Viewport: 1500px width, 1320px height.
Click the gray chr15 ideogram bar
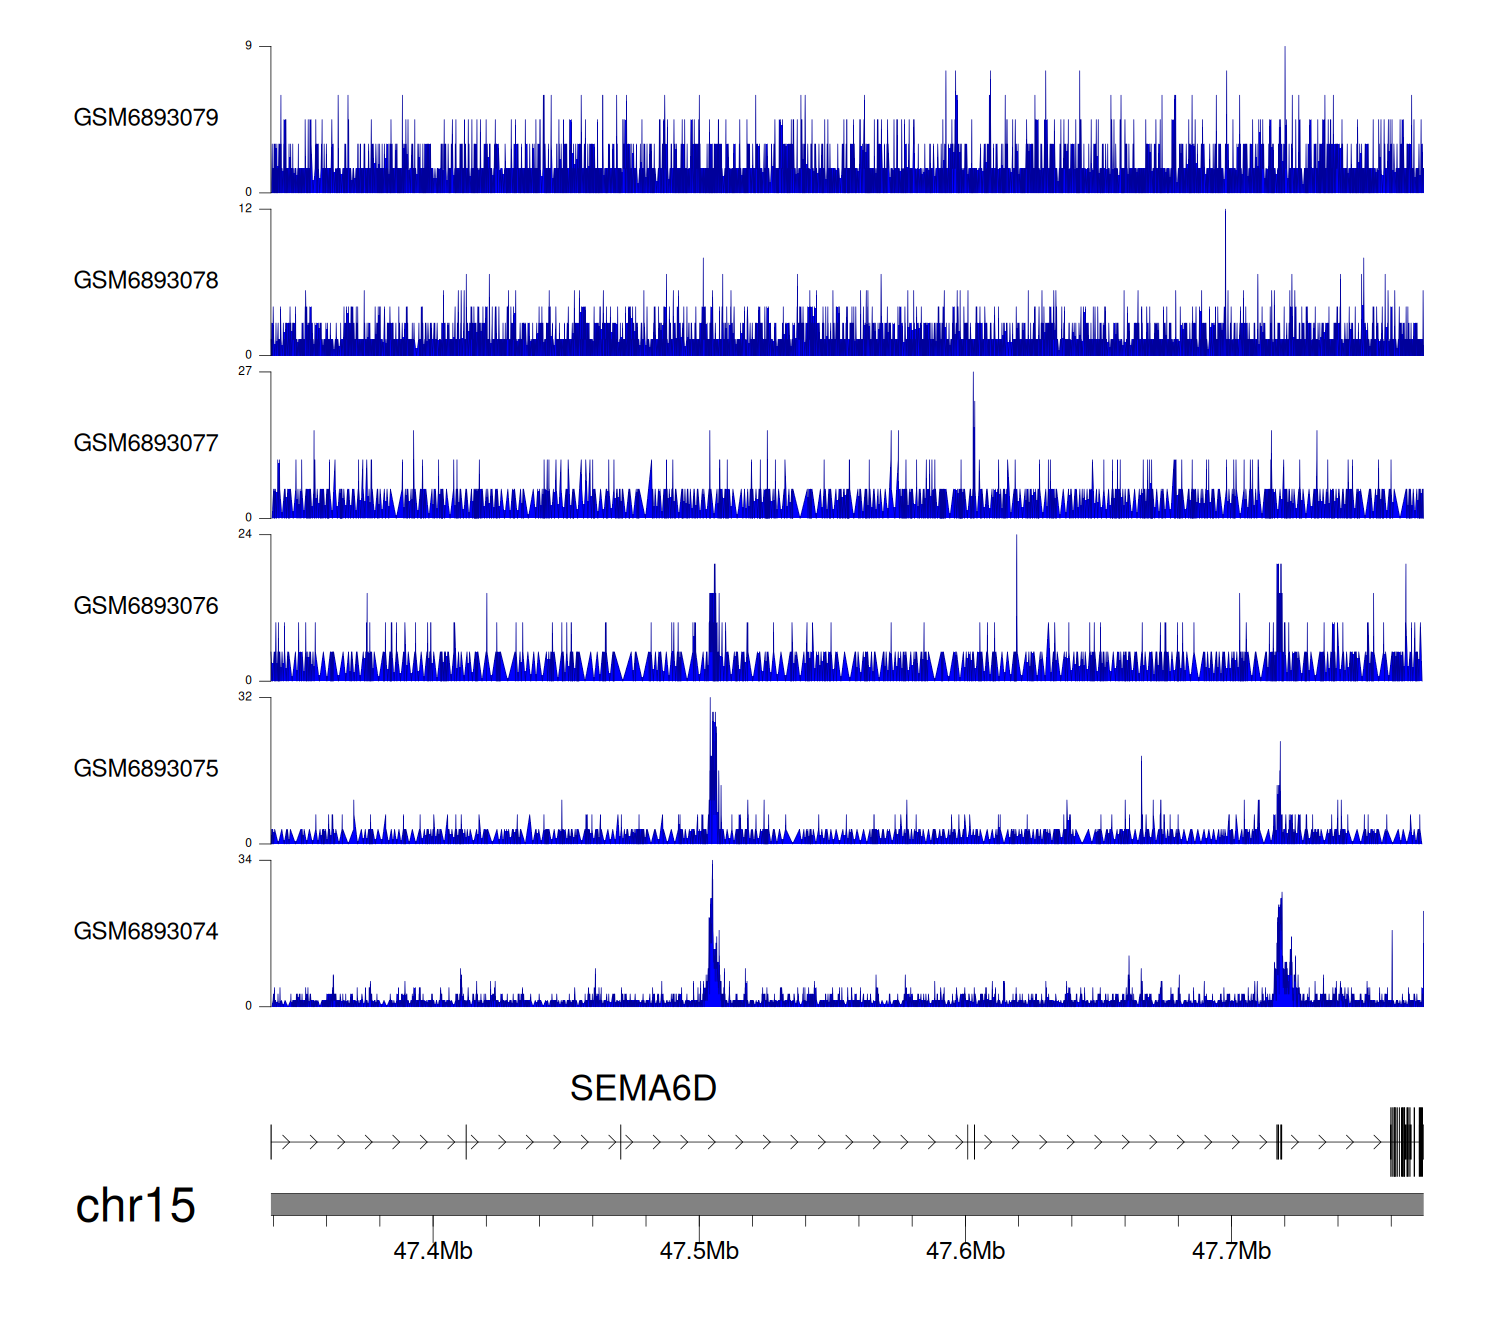click(x=846, y=1204)
